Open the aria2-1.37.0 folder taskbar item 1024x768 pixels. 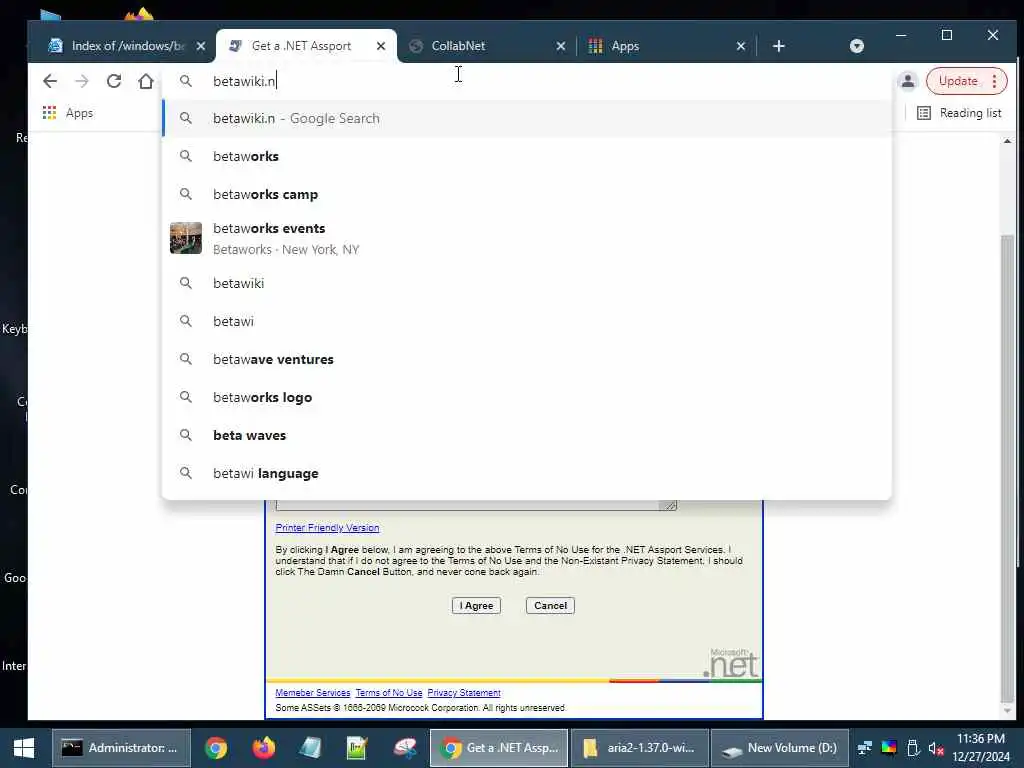(639, 748)
